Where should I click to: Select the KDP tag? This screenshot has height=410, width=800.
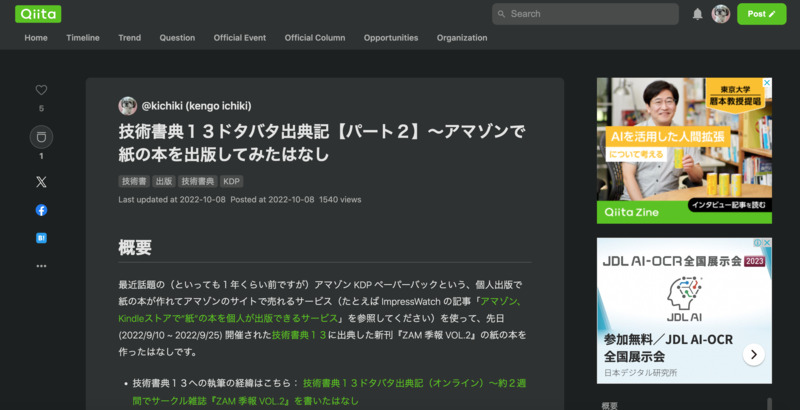[x=232, y=181]
